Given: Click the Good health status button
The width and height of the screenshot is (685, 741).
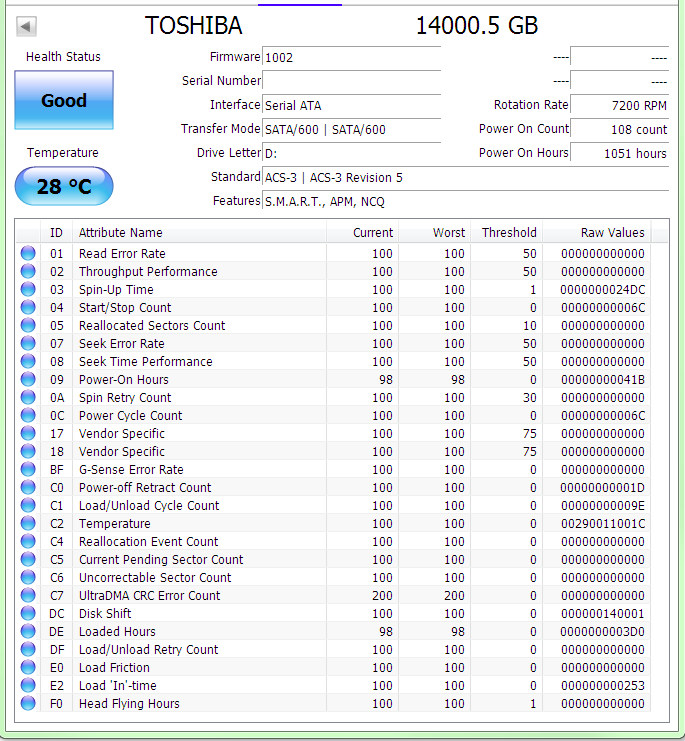Looking at the screenshot, I should pos(64,100).
